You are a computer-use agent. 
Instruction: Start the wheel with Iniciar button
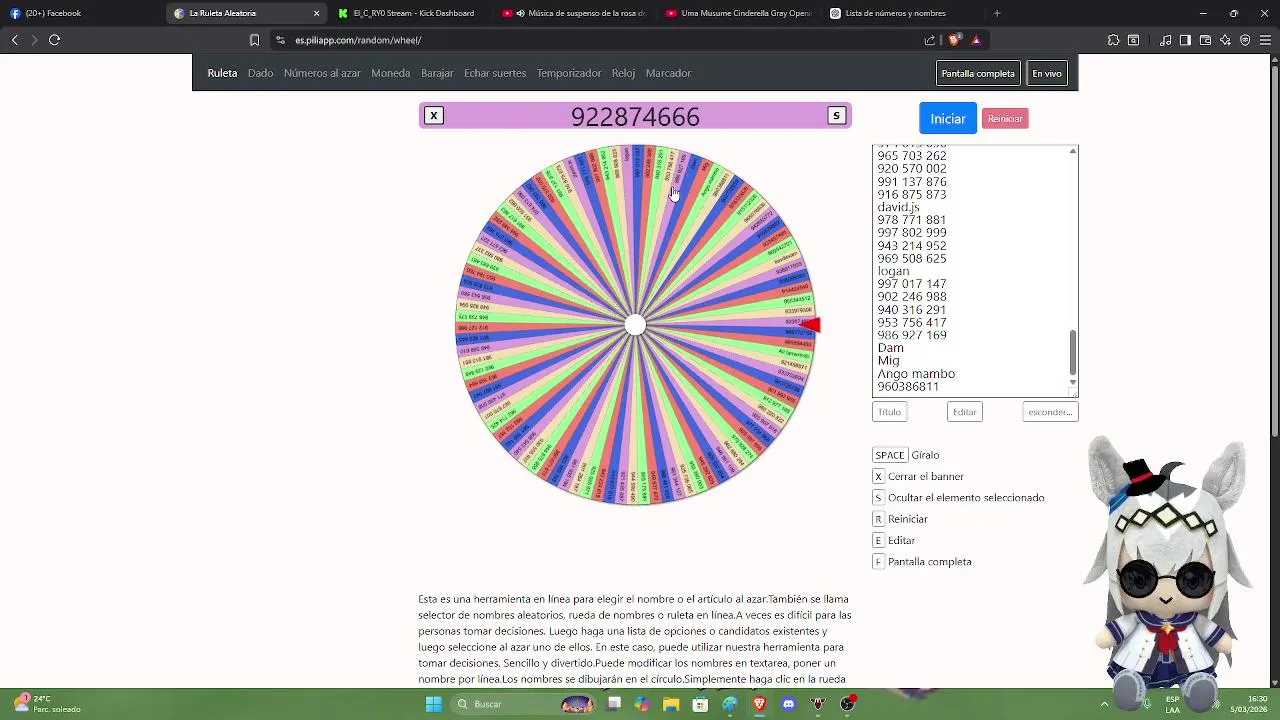click(x=948, y=118)
